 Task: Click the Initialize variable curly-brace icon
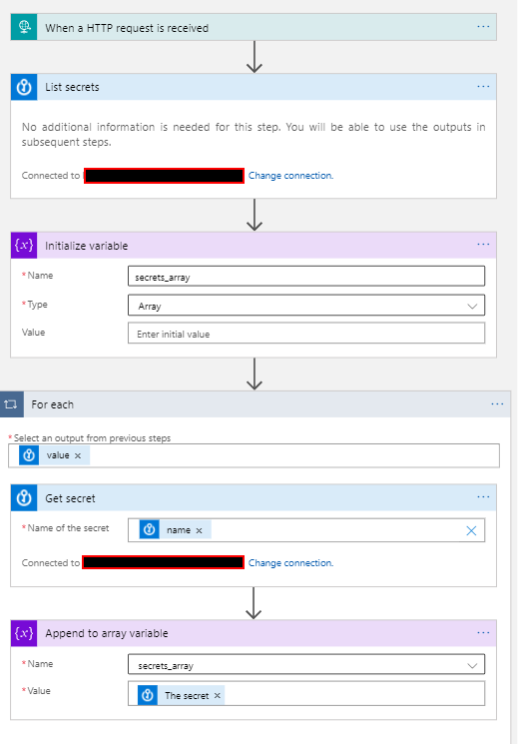tap(24, 245)
